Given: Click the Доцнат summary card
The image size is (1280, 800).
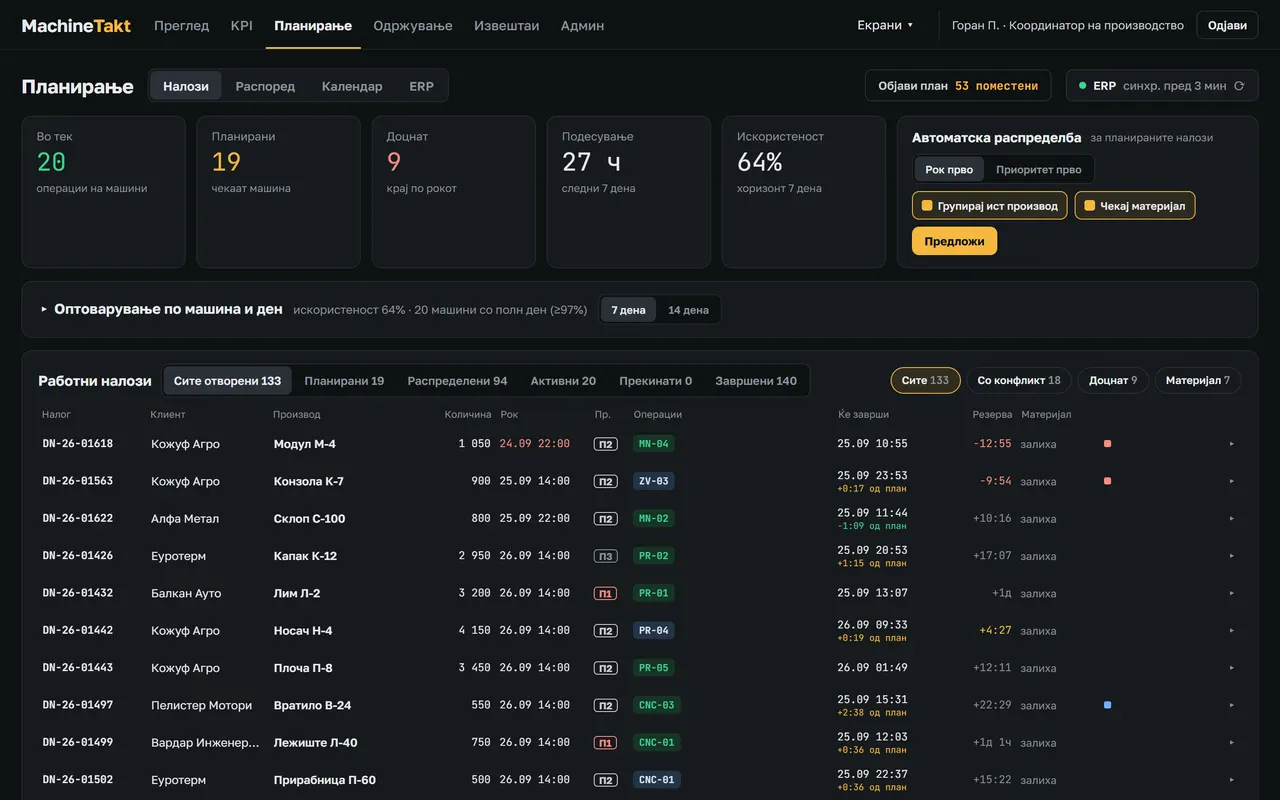Looking at the screenshot, I should coord(454,192).
